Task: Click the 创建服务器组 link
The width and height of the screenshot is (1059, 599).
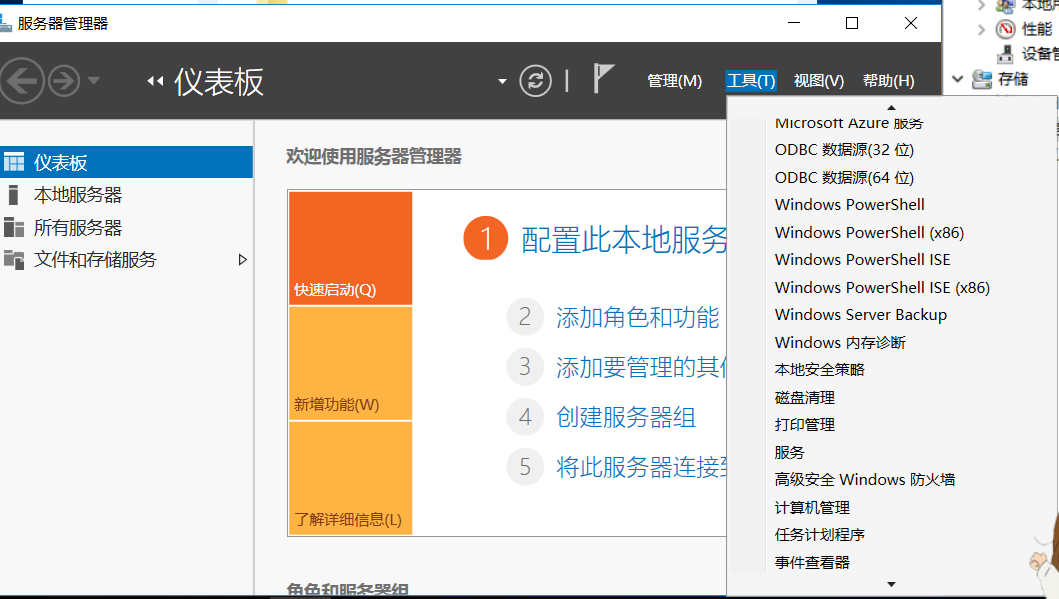Action: coord(625,417)
